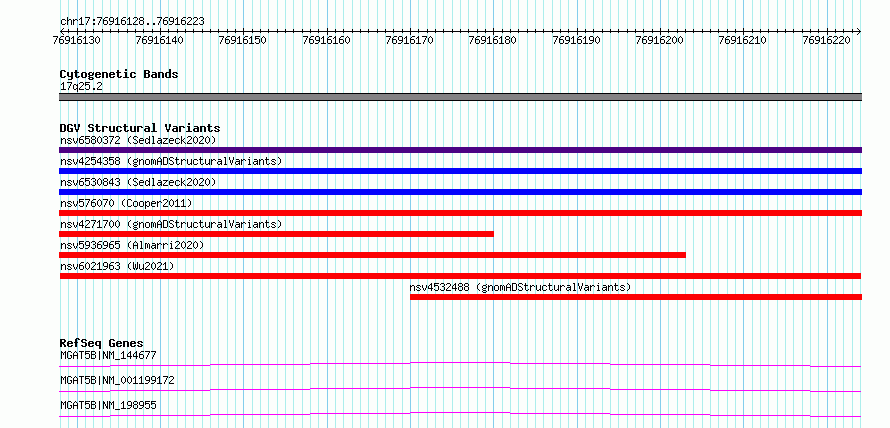Image resolution: width=890 pixels, height=428 pixels.
Task: Select the RefSeq Genes track title
Action: point(102,343)
